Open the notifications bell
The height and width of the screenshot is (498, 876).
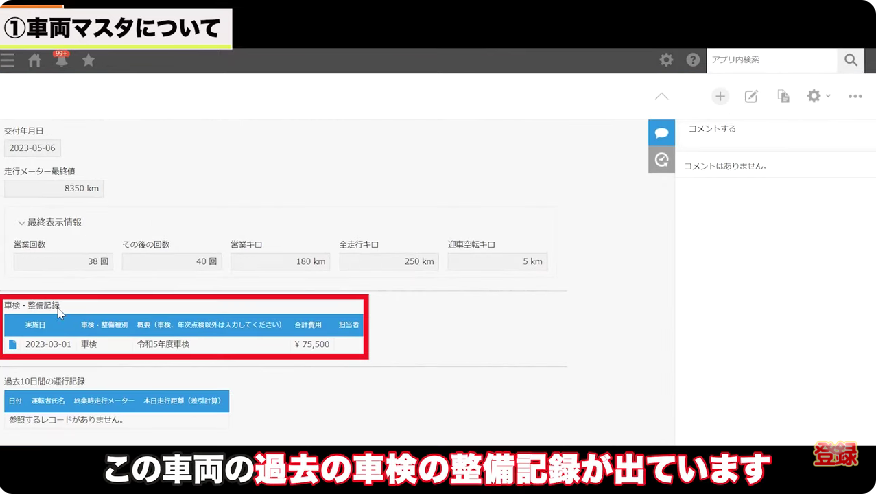tap(61, 61)
